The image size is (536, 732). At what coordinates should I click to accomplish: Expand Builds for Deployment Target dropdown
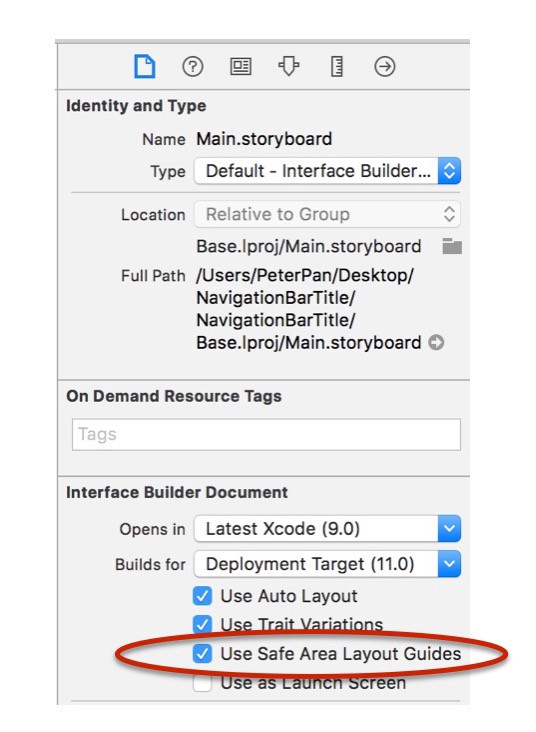coord(328,564)
